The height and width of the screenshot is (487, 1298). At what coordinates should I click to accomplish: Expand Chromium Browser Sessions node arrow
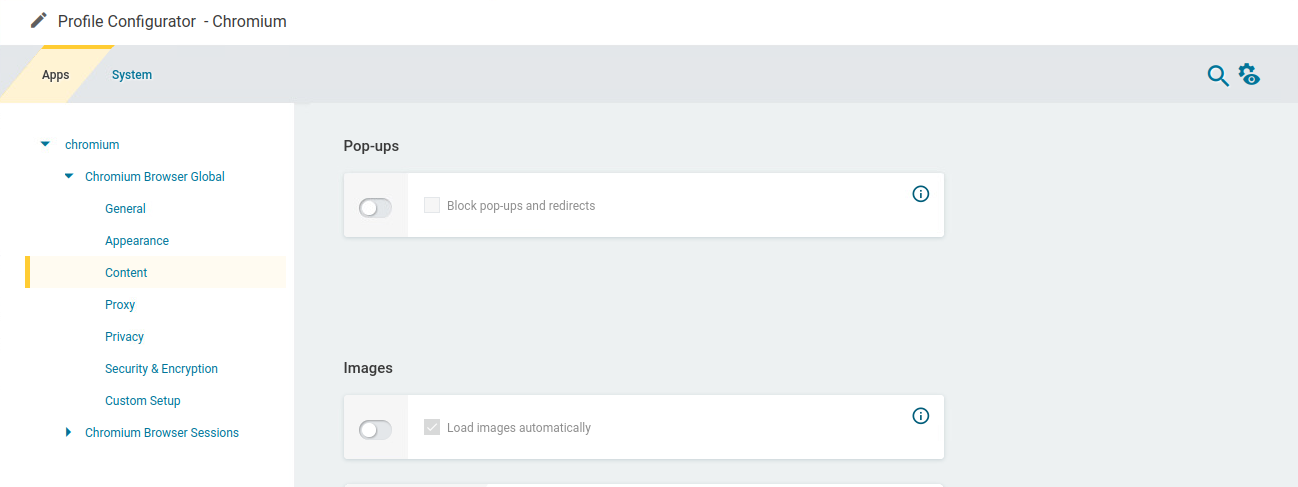(69, 433)
